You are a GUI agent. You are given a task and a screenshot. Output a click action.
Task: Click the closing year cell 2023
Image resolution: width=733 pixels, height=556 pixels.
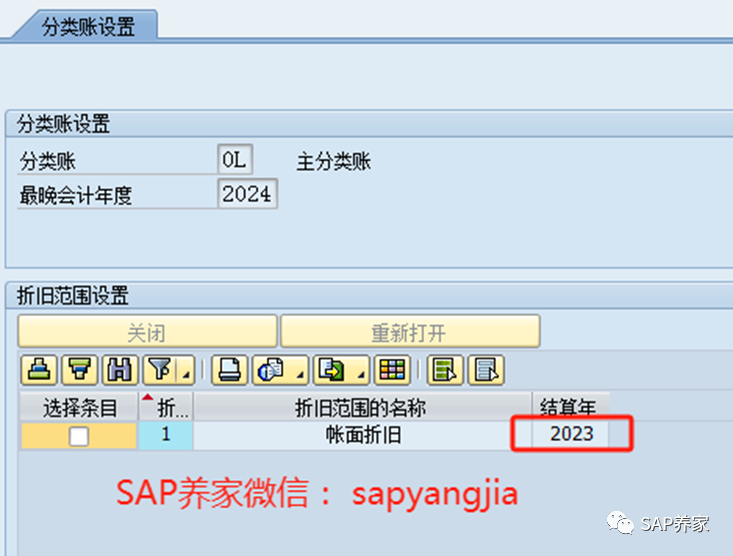pos(571,434)
